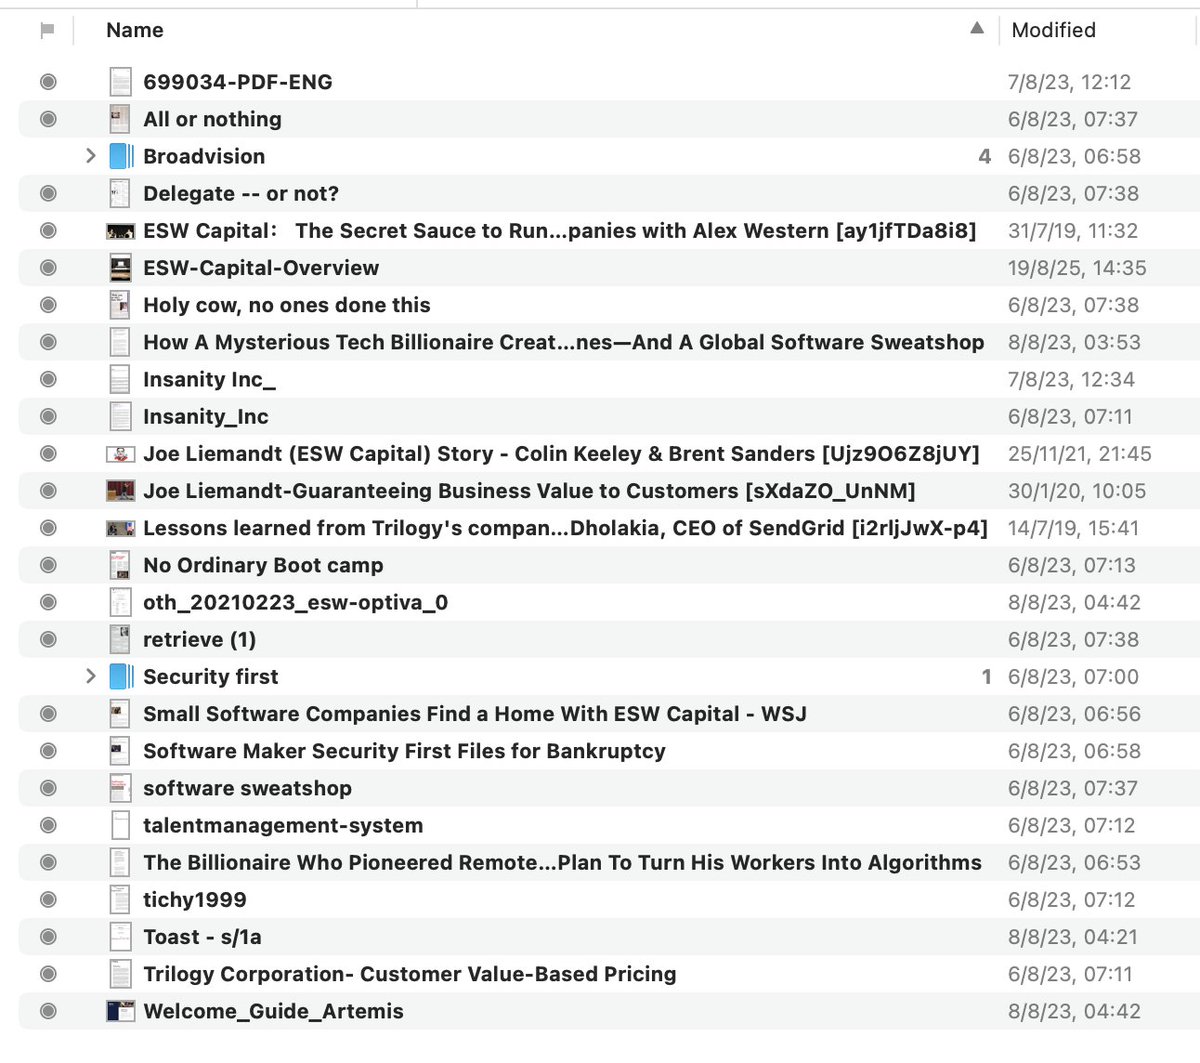
Task: Select the file named retrieve (1)
Action: coord(199,639)
